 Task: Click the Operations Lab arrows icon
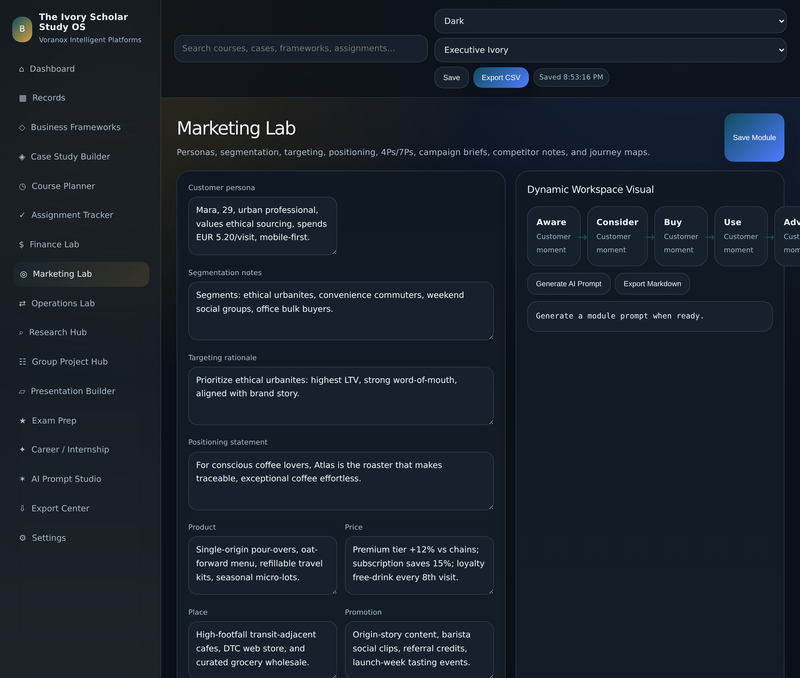[x=22, y=304]
